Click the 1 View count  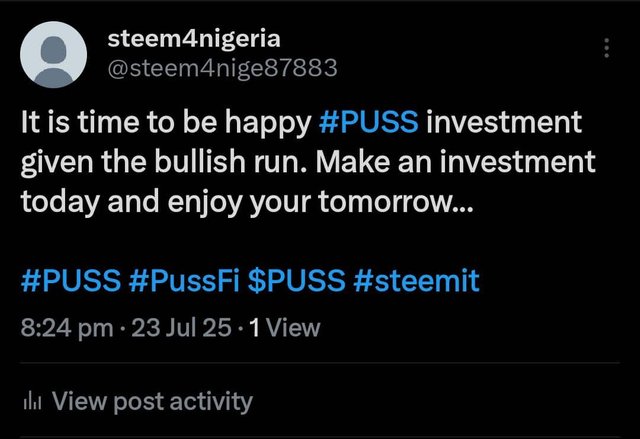click(285, 328)
